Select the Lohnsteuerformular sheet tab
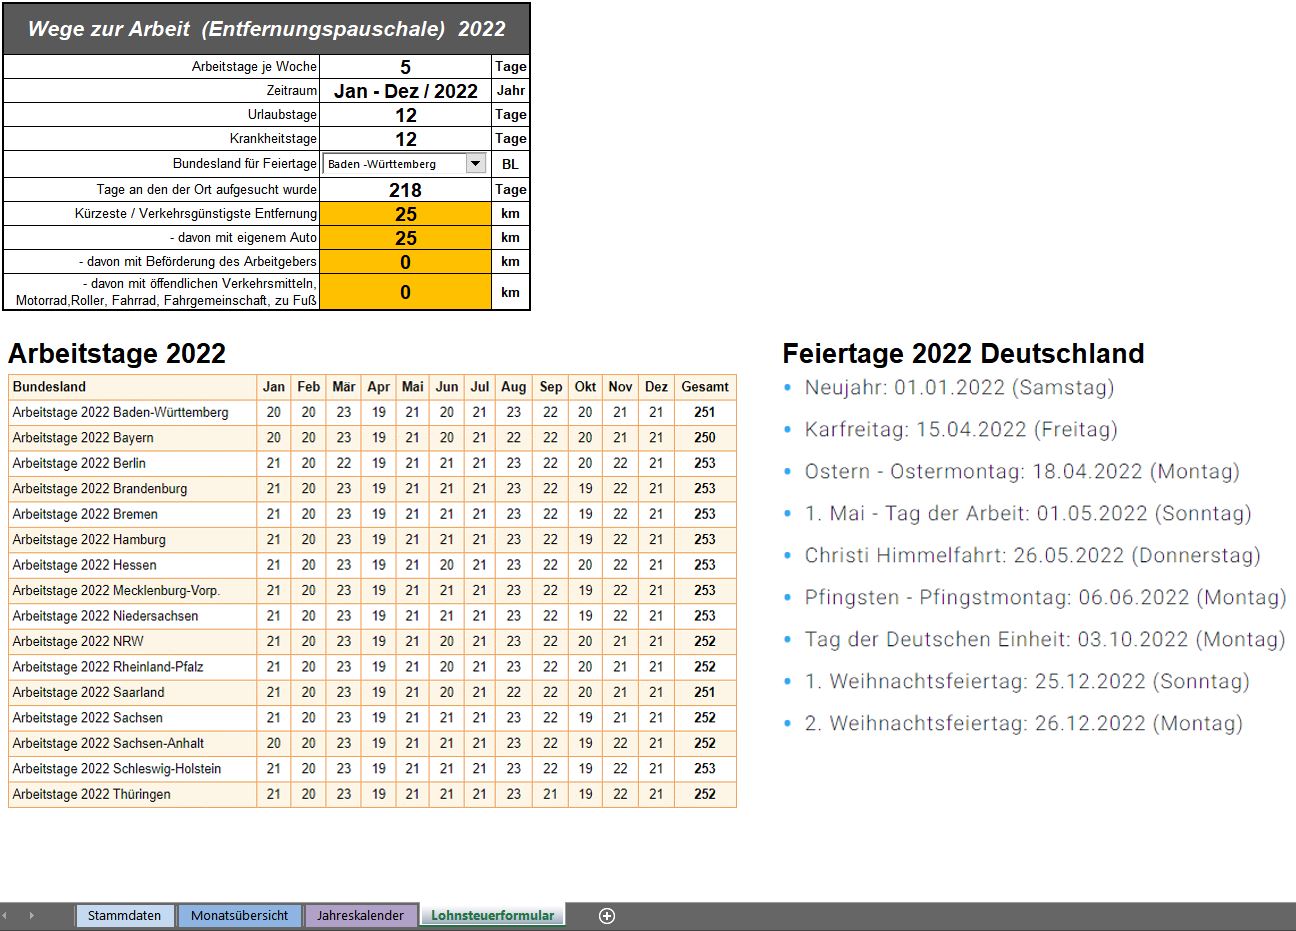The width and height of the screenshot is (1296, 931). pyautogui.click(x=492, y=915)
